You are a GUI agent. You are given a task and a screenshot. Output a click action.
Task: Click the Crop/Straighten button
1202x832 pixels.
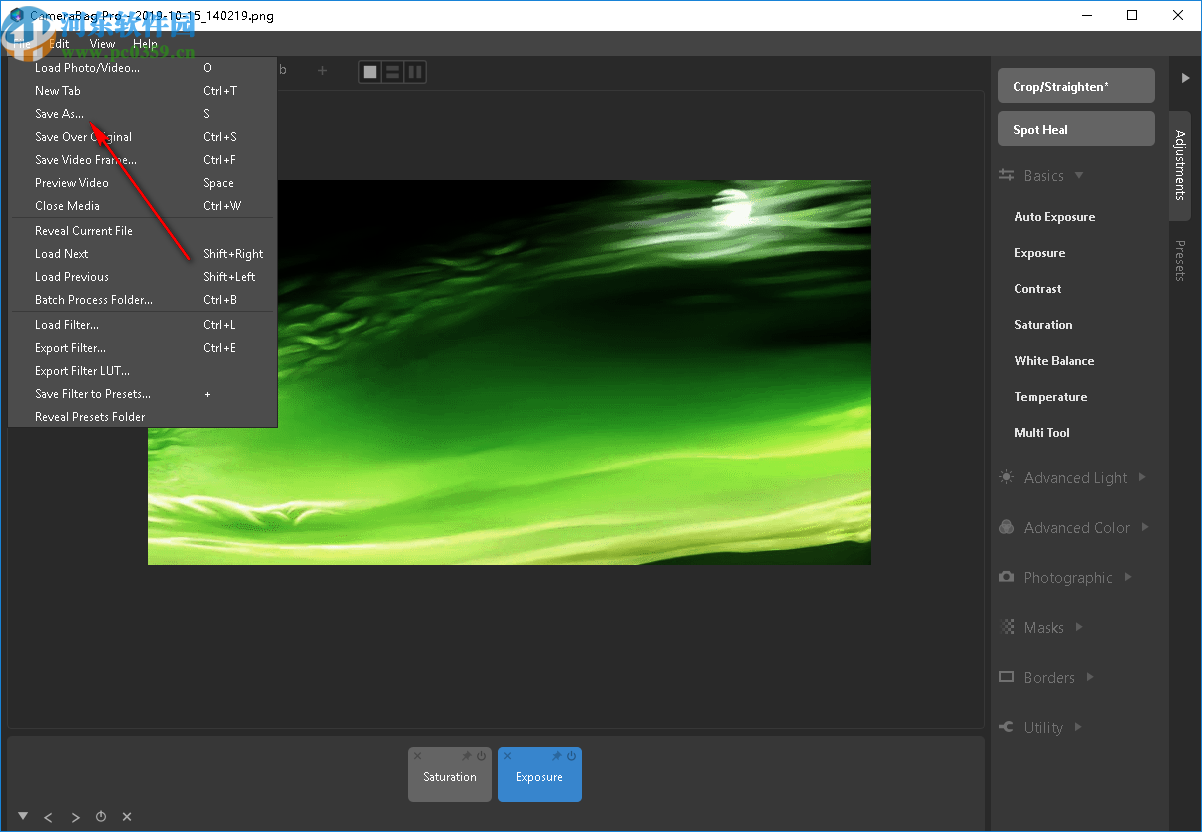[1076, 87]
